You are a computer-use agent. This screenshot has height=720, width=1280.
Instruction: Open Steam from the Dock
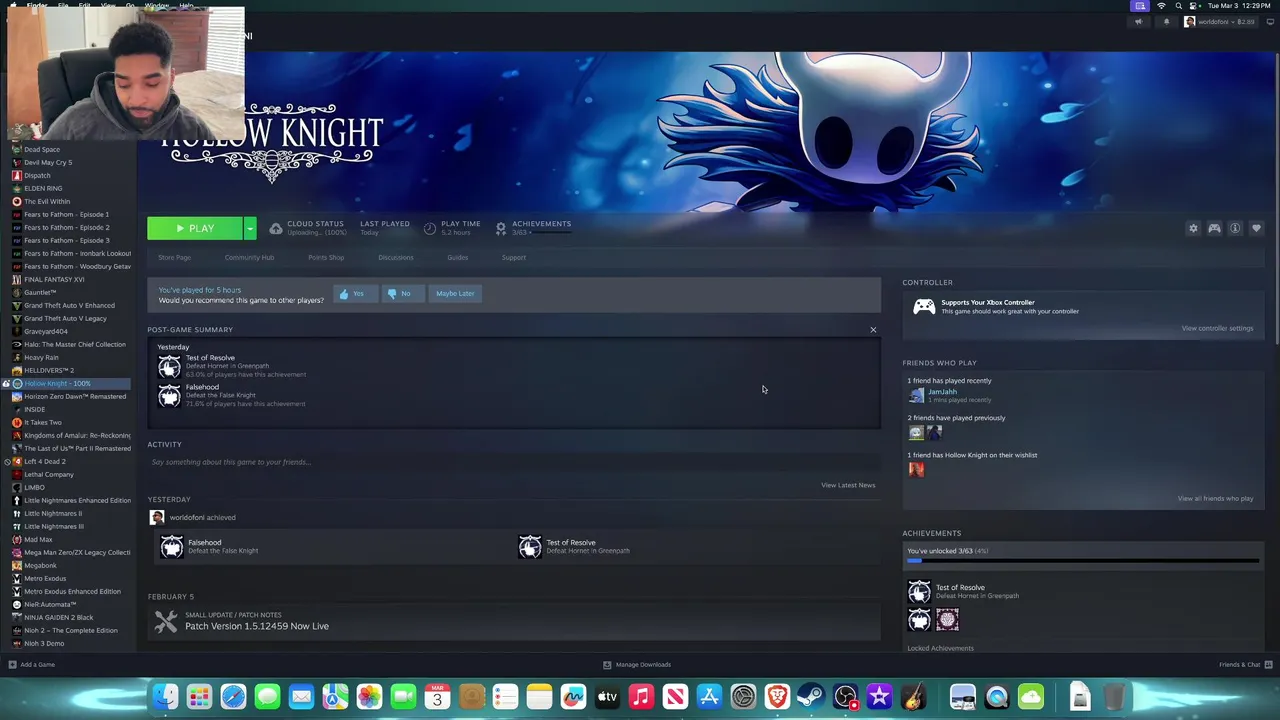(811, 697)
